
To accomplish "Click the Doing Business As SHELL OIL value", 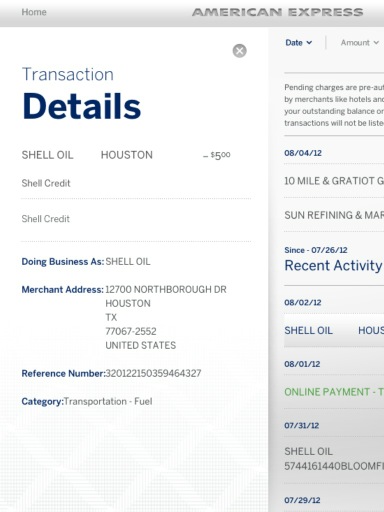I will (x=128, y=262).
